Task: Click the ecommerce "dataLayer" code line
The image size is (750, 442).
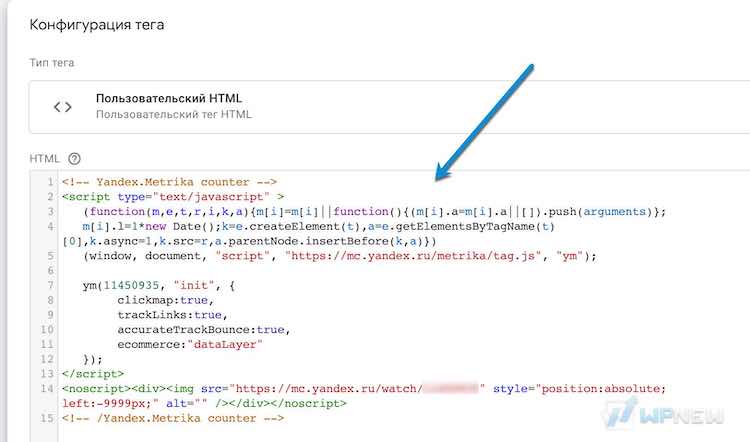Action: (190, 344)
